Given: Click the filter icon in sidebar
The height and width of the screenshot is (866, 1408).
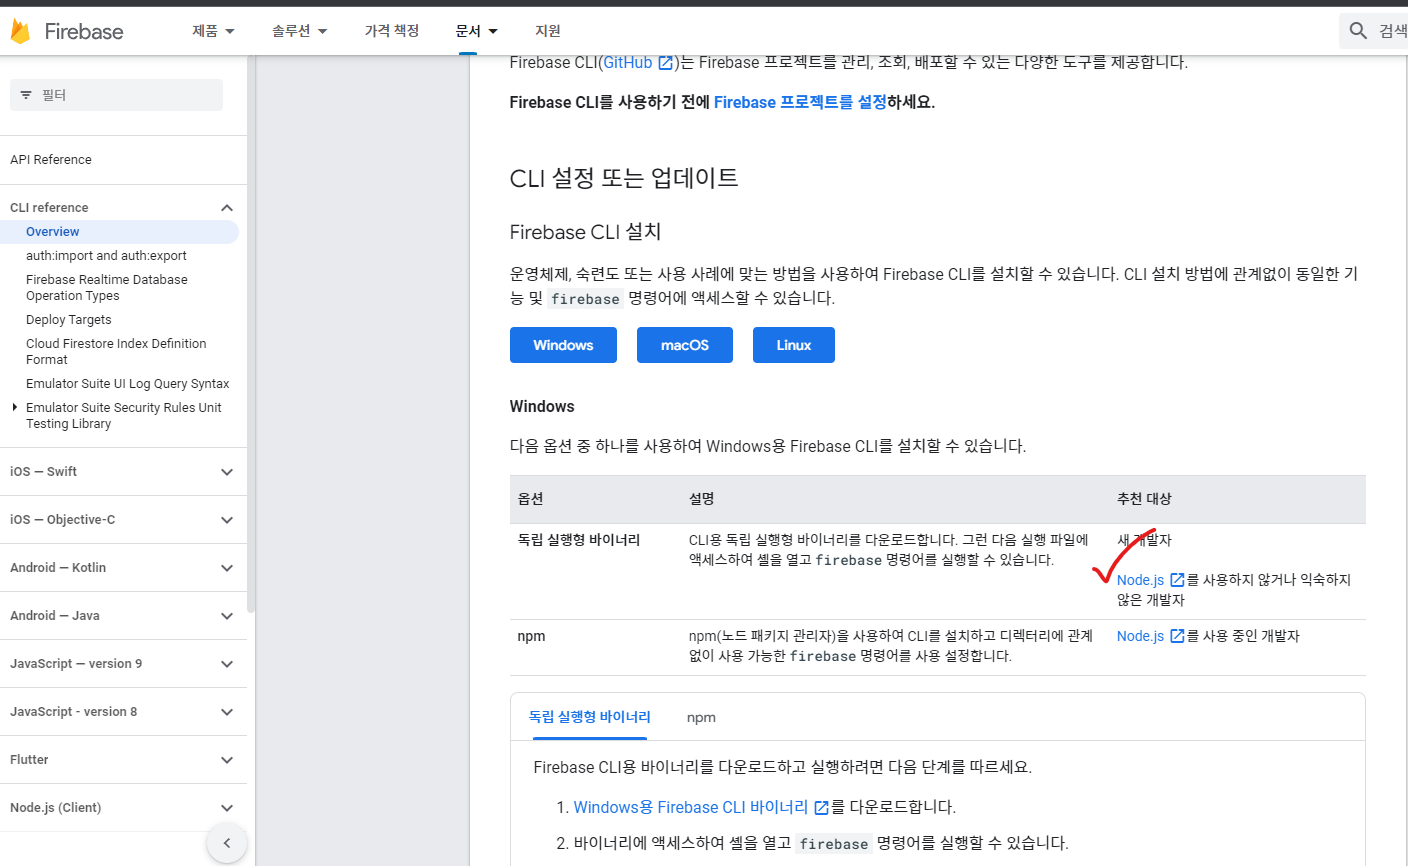Looking at the screenshot, I should [x=26, y=95].
